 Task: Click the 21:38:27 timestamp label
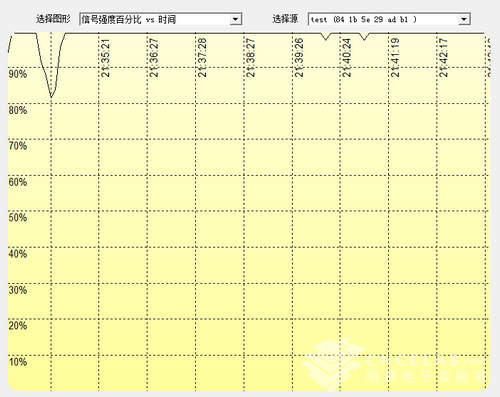pos(251,58)
